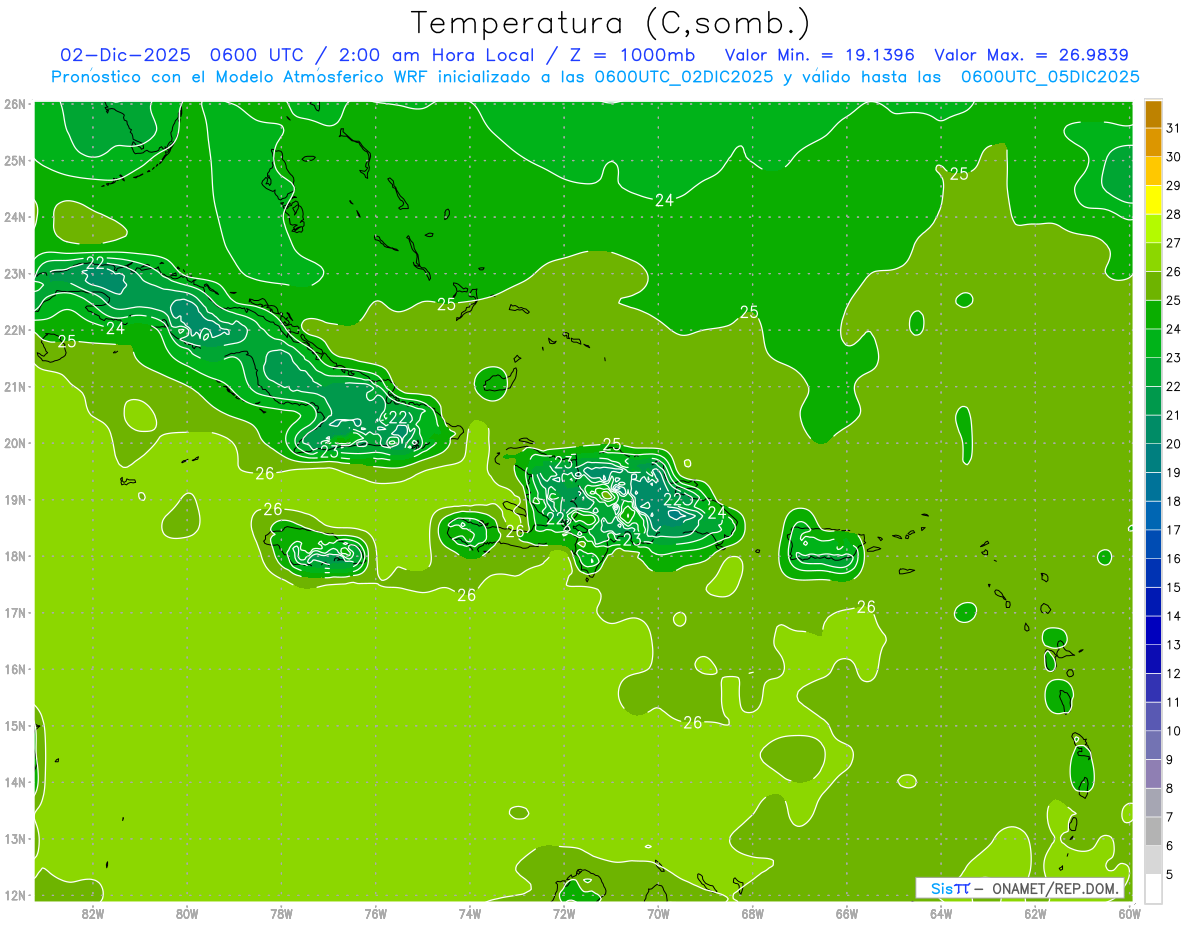
Task: Click "2:00 am Hora Local" text
Action: tap(439, 55)
